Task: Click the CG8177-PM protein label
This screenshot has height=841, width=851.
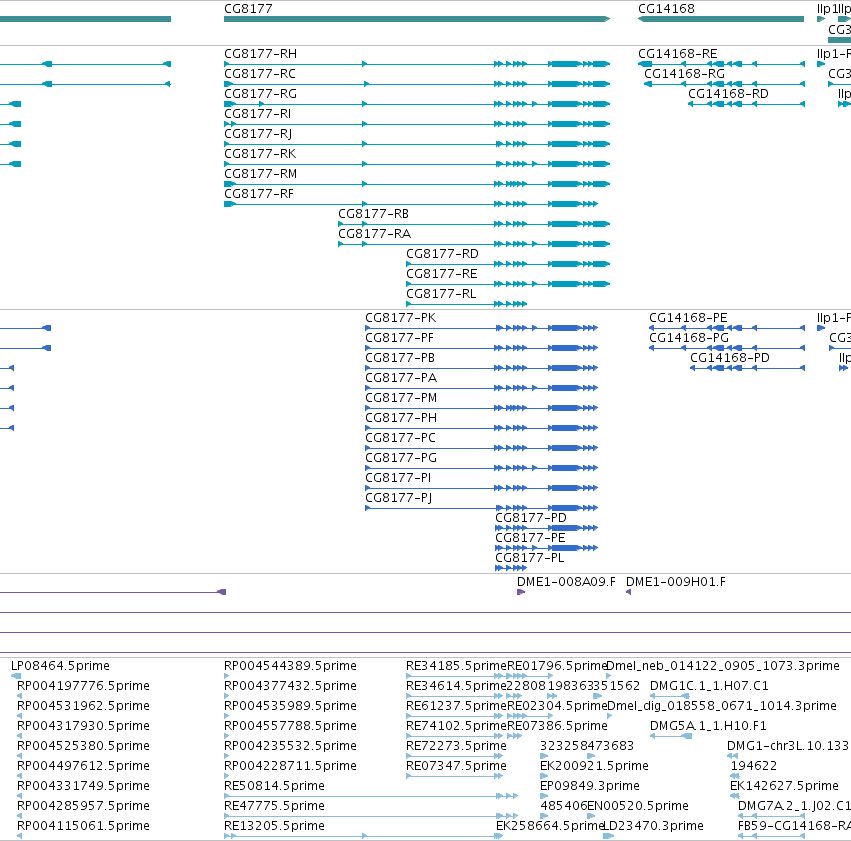Action: (x=401, y=398)
